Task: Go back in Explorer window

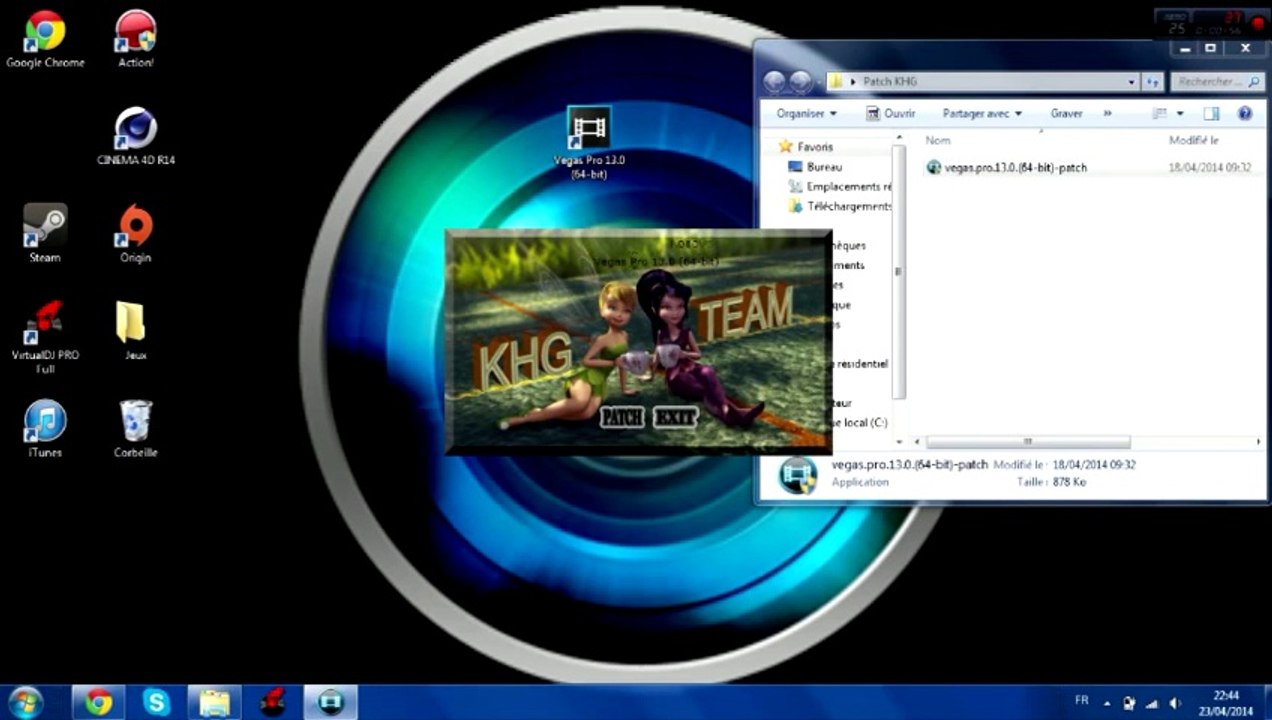Action: click(x=775, y=82)
